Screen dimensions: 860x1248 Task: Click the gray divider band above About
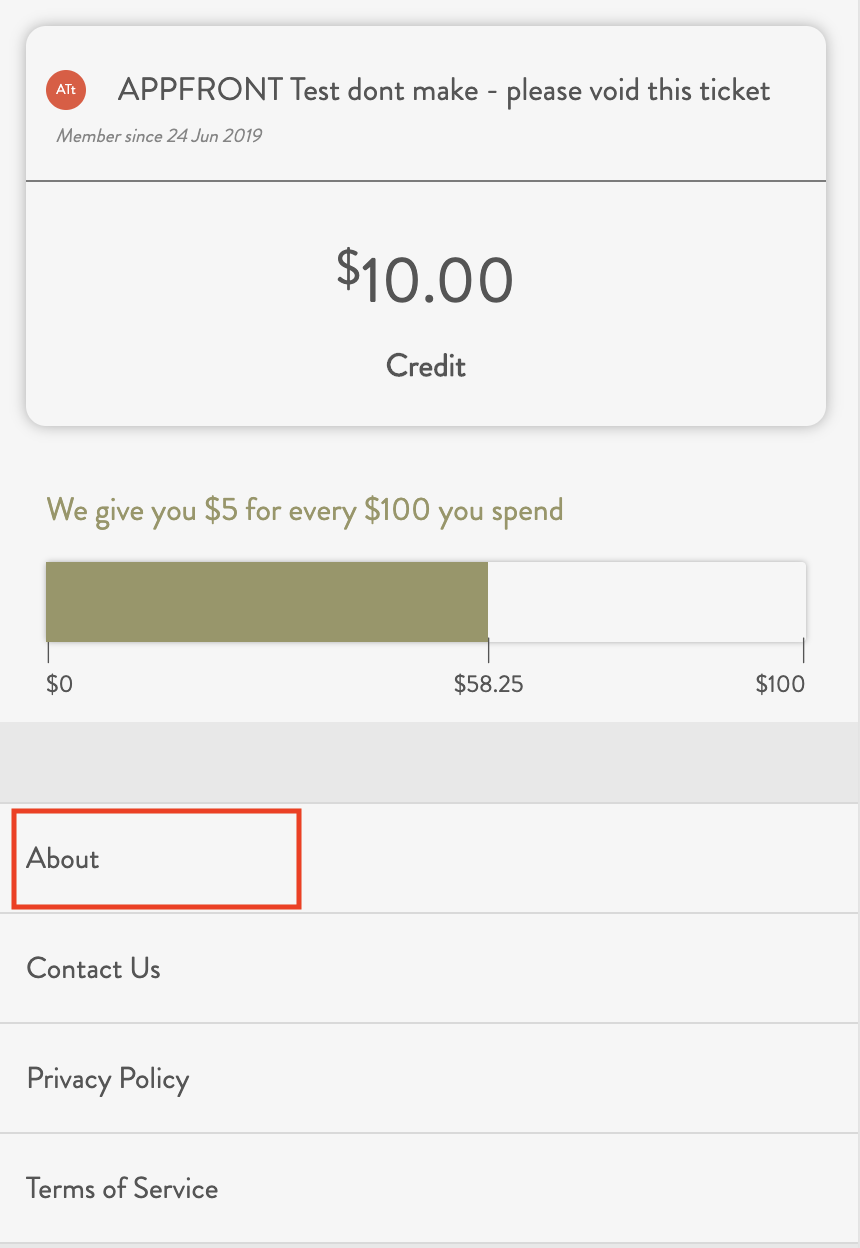pyautogui.click(x=430, y=762)
